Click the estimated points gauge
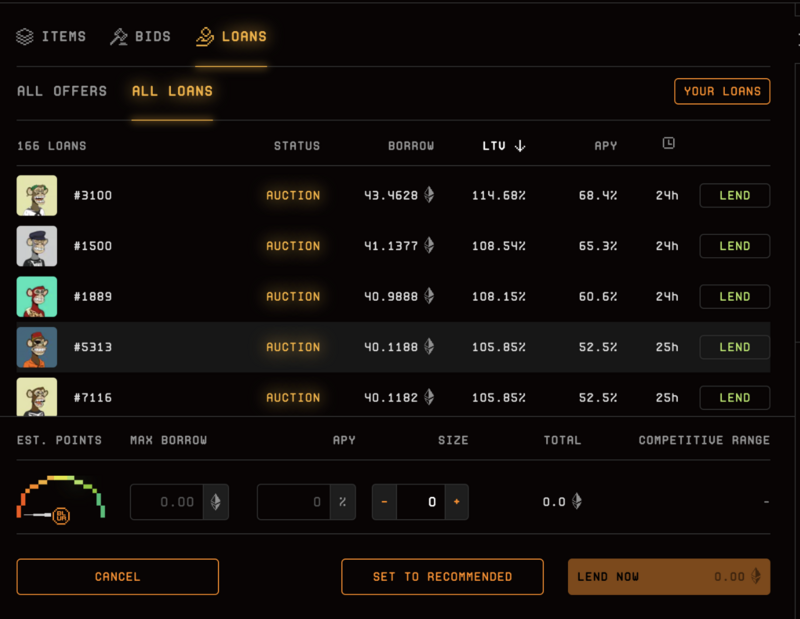Viewport: 800px width, 619px height. pos(60,498)
